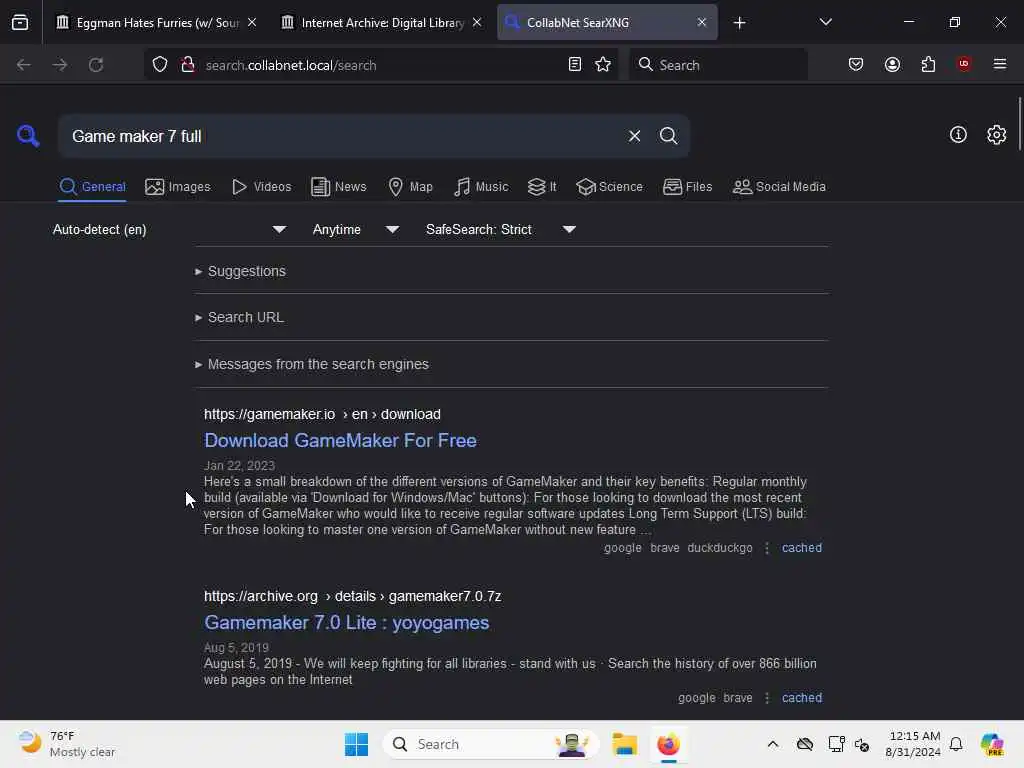Click the Firefox taskbar icon
This screenshot has height=768, width=1024.
coord(668,744)
